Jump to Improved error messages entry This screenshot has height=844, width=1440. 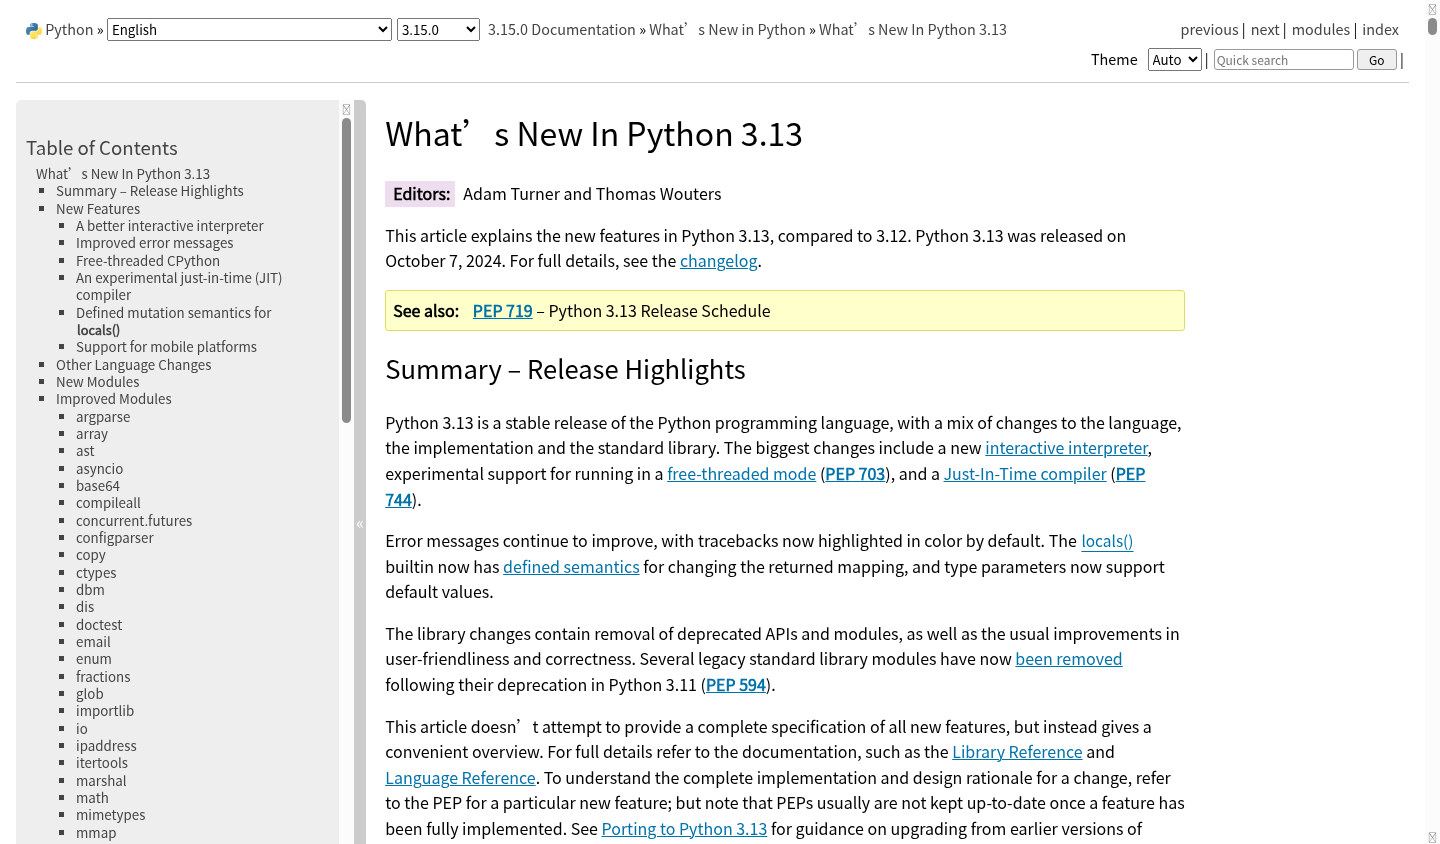(154, 243)
